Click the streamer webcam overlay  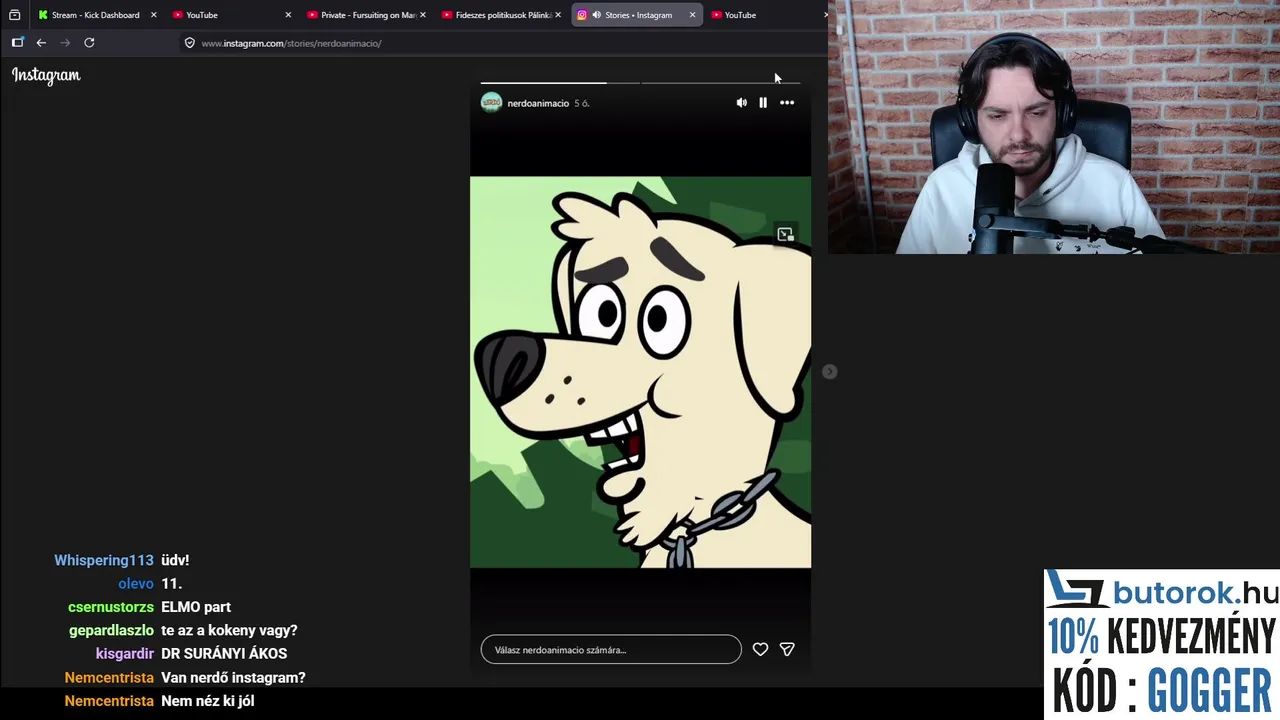(x=1054, y=127)
